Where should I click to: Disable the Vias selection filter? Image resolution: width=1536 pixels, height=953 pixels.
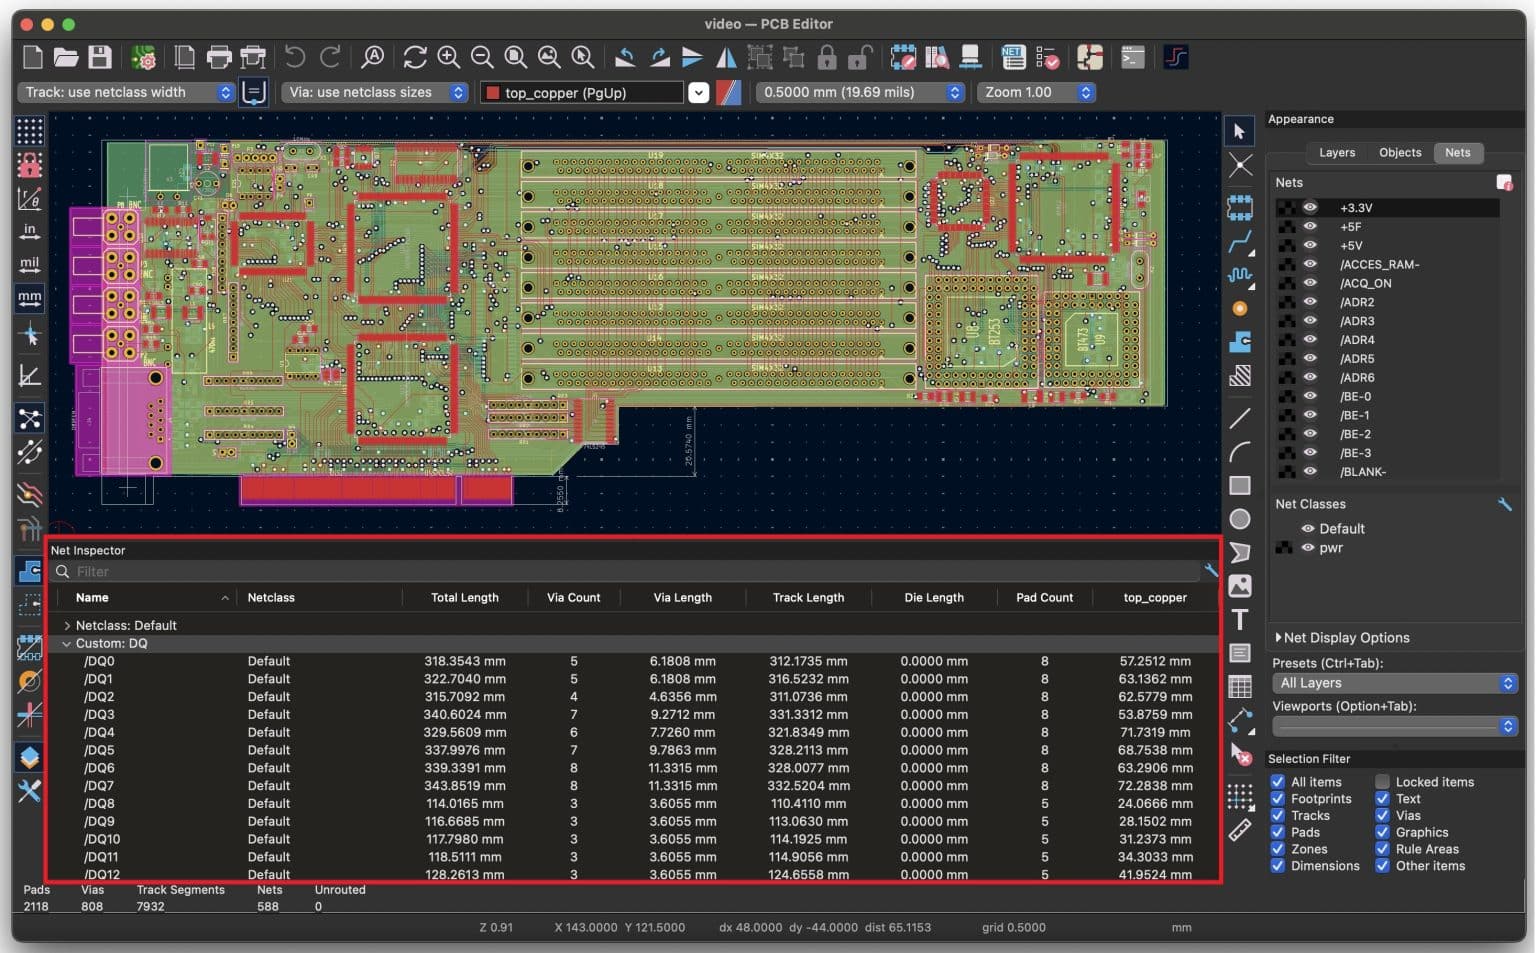pos(1383,815)
